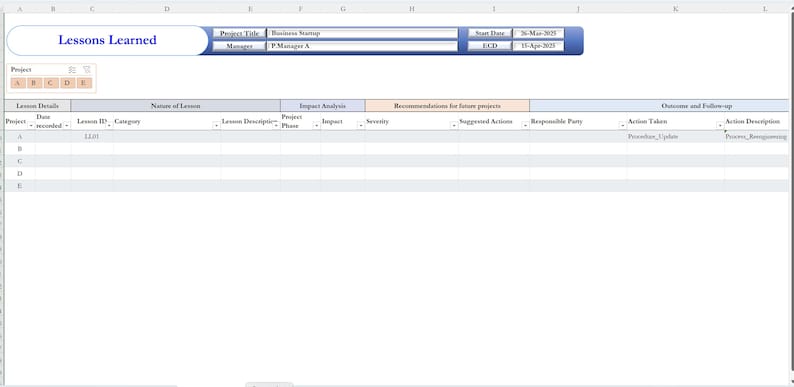The image size is (794, 387).
Task: Select slicer item C
Action: [x=51, y=83]
